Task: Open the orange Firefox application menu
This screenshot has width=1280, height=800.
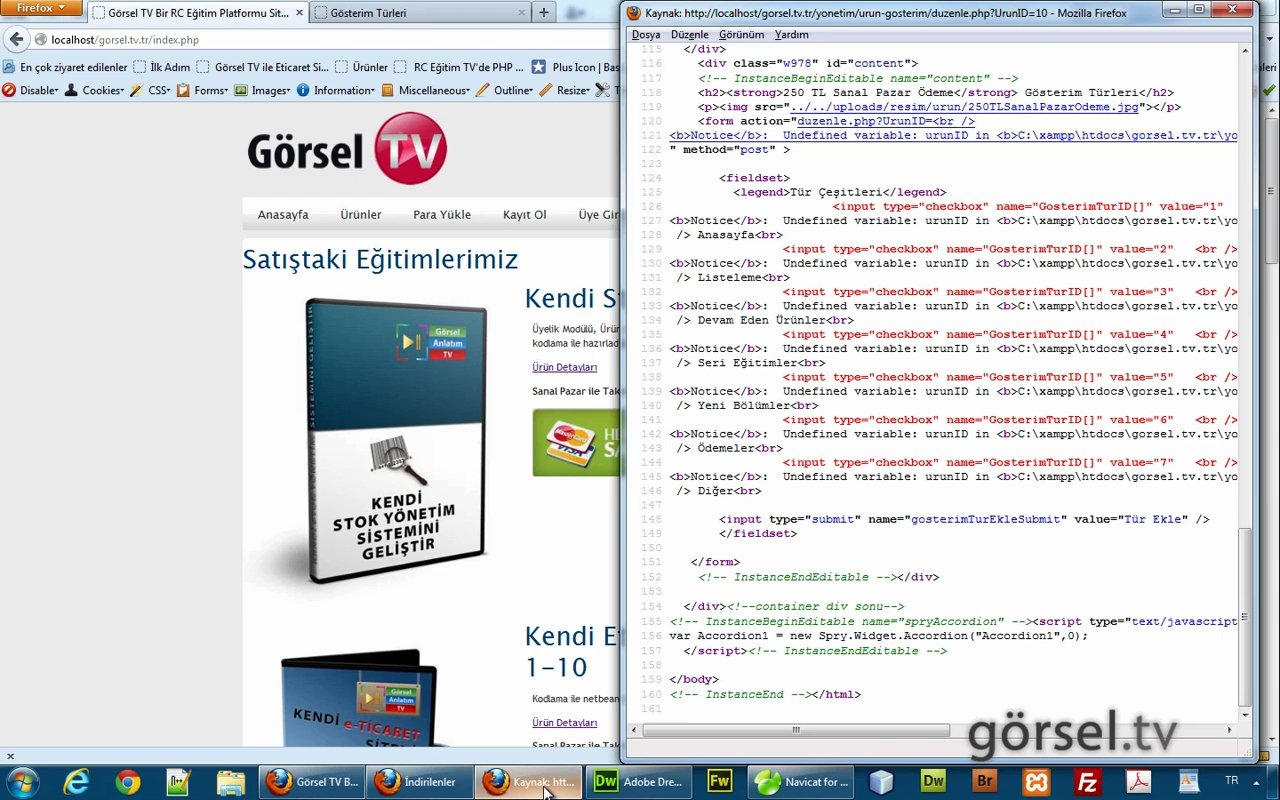Action: coord(41,8)
